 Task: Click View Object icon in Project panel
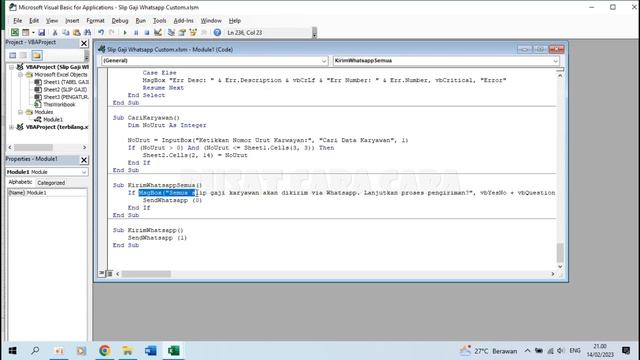pyautogui.click(x=24, y=55)
